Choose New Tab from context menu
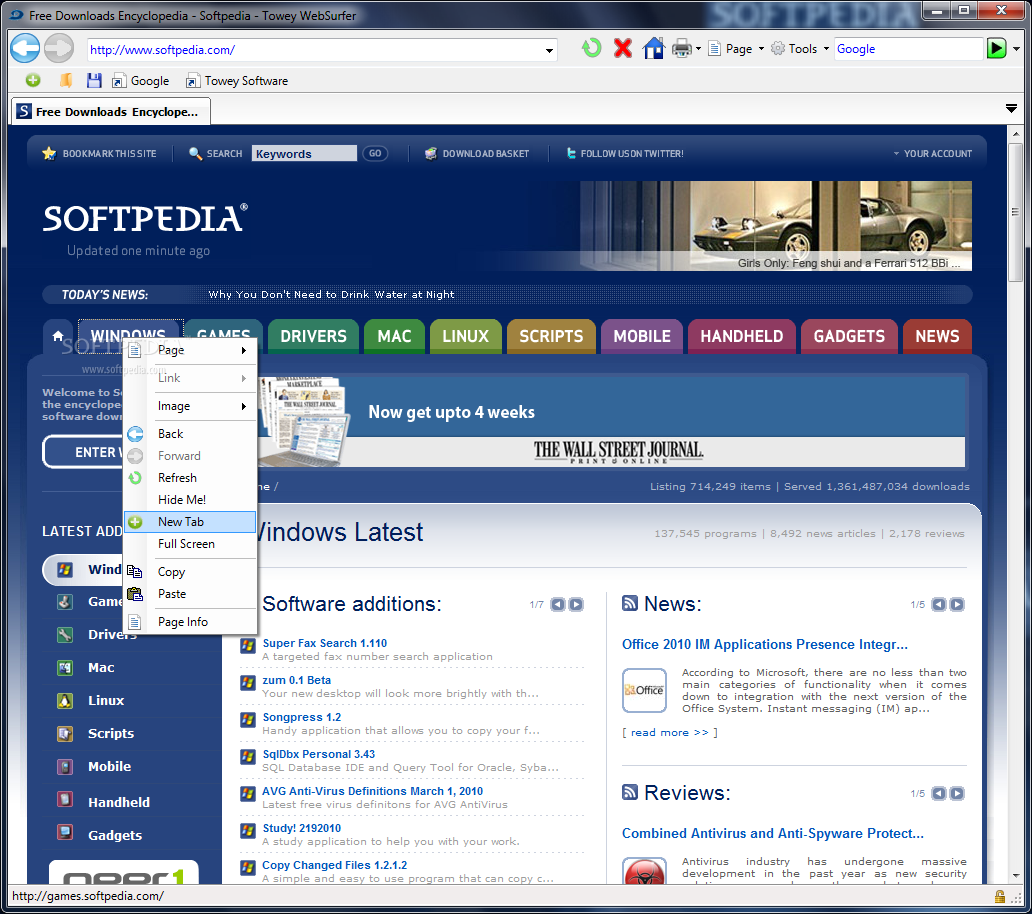This screenshot has height=914, width=1032. coord(190,522)
